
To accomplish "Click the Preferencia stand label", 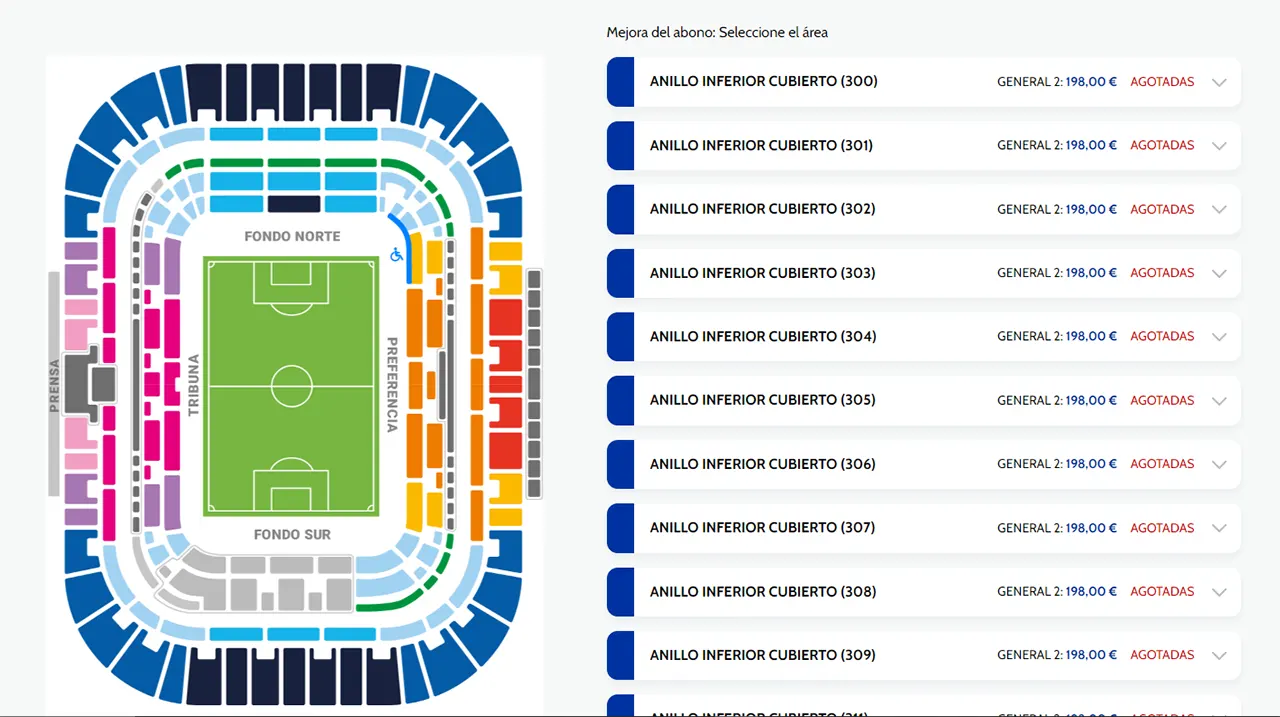I will coord(392,385).
